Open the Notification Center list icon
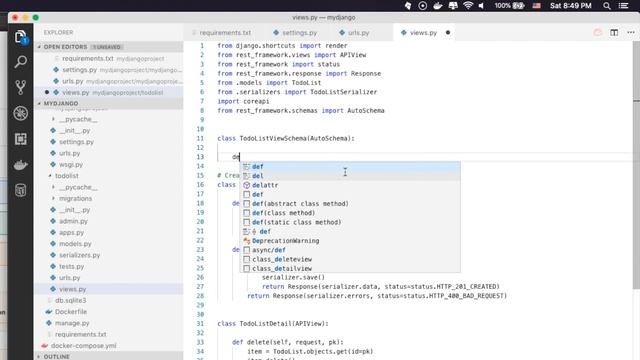The image size is (640, 360). pyautogui.click(x=624, y=6)
